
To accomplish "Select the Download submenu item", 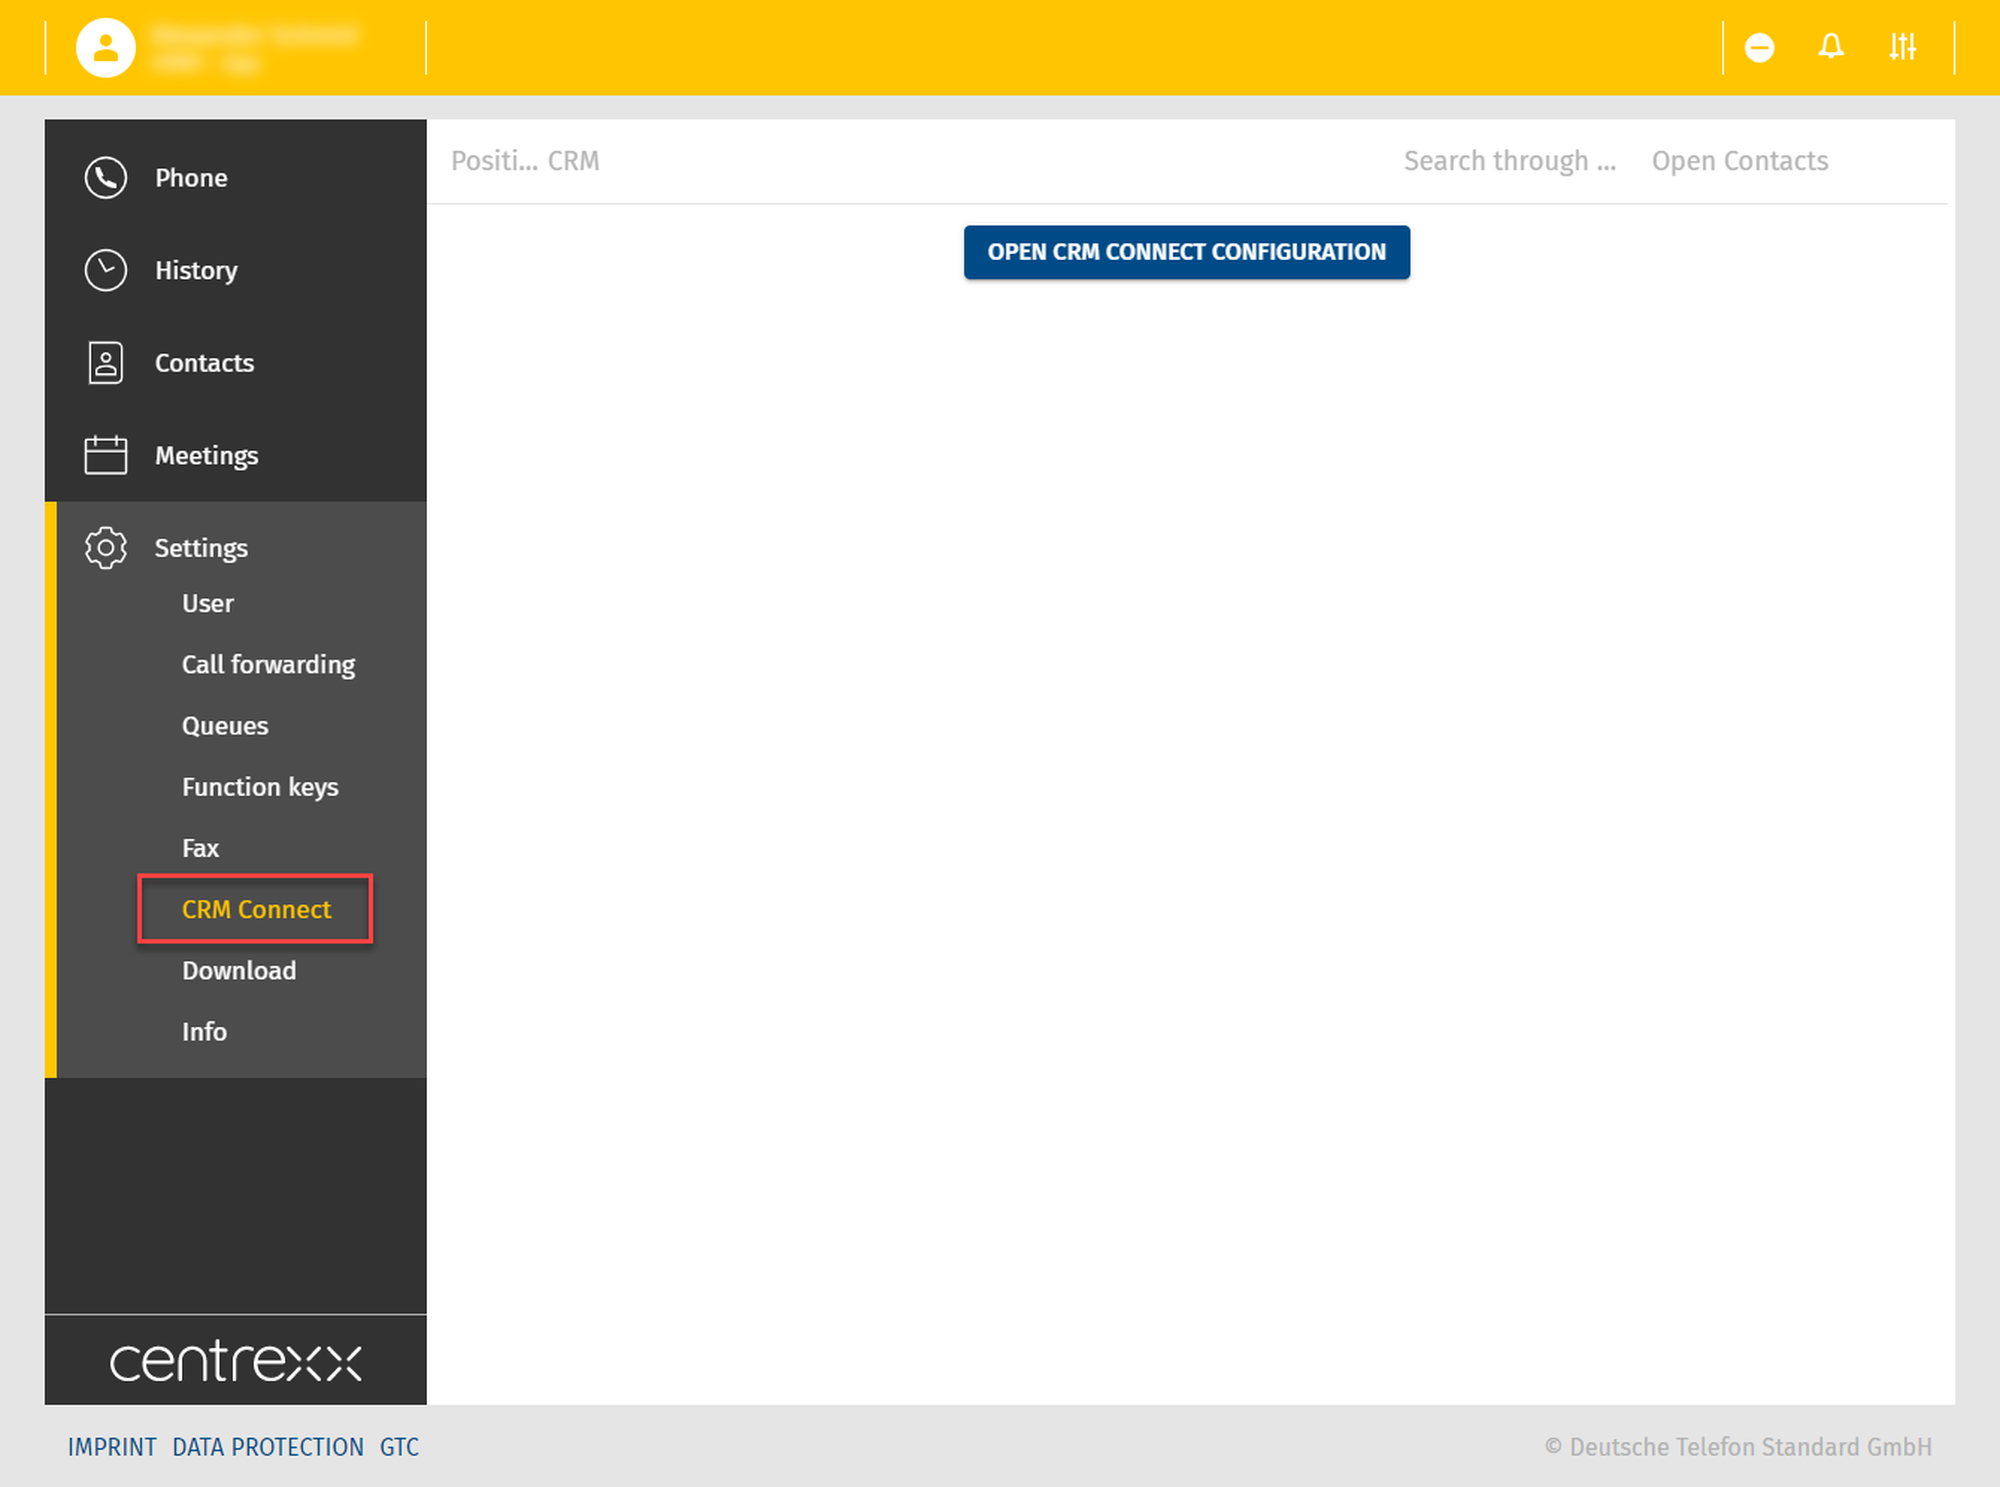I will tap(239, 971).
